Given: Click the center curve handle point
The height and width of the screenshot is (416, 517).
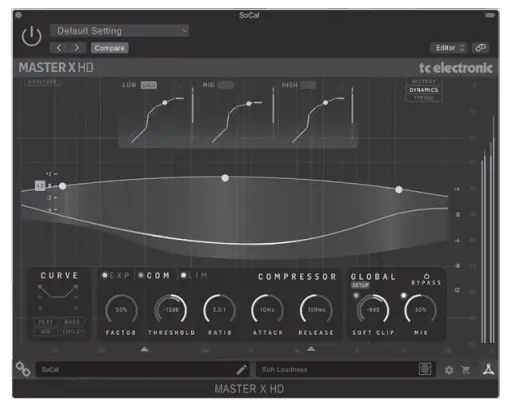Looking at the screenshot, I should tap(225, 178).
